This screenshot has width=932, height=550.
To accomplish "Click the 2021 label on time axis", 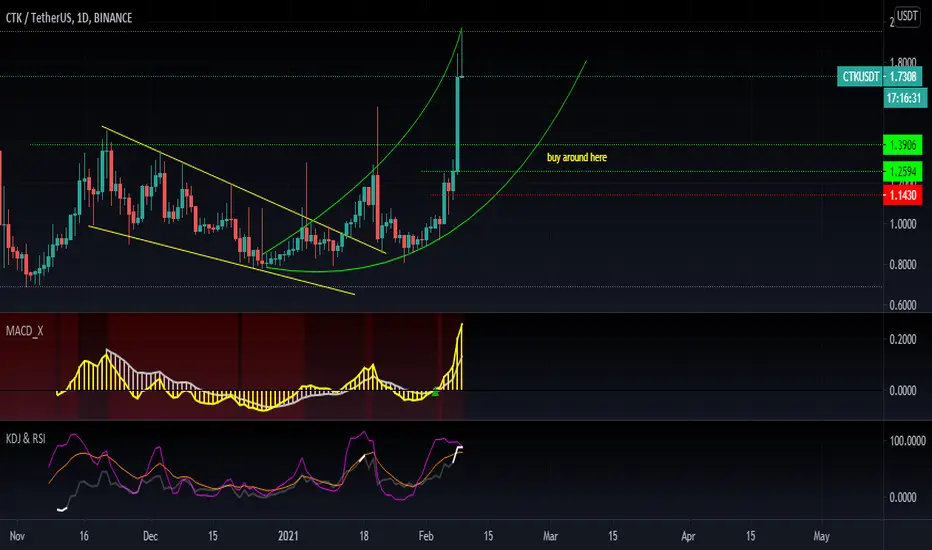I will 288,536.
